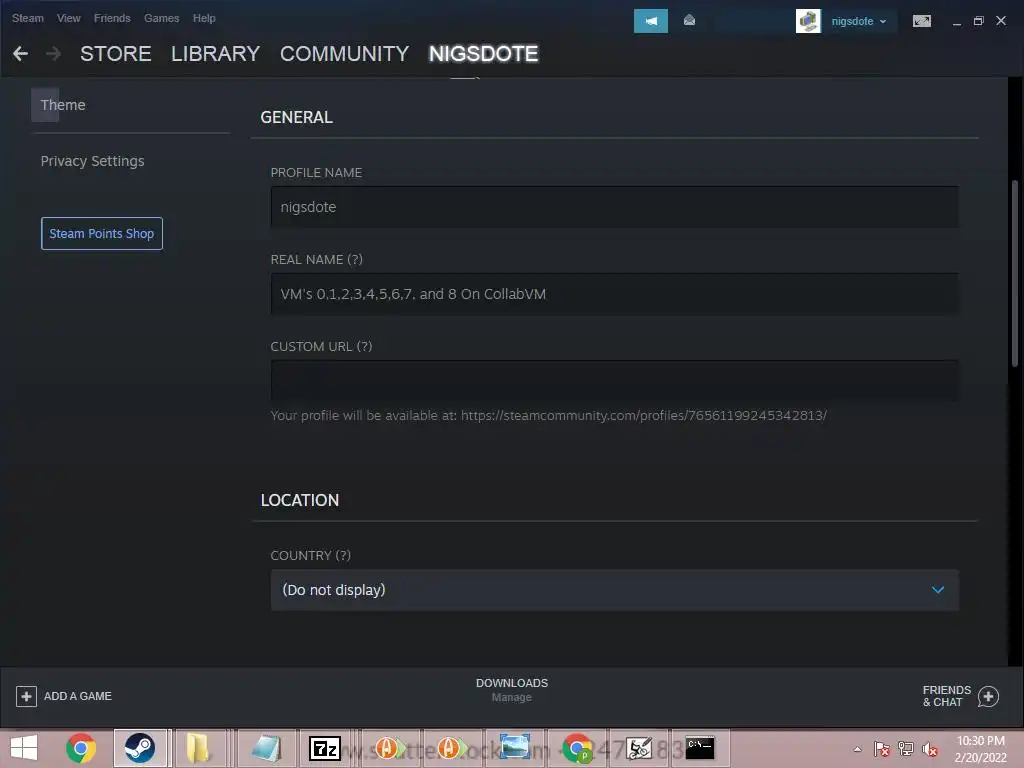This screenshot has height=768, width=1024.
Task: Click the Friends & Chat plus bubble icon
Action: coord(988,696)
